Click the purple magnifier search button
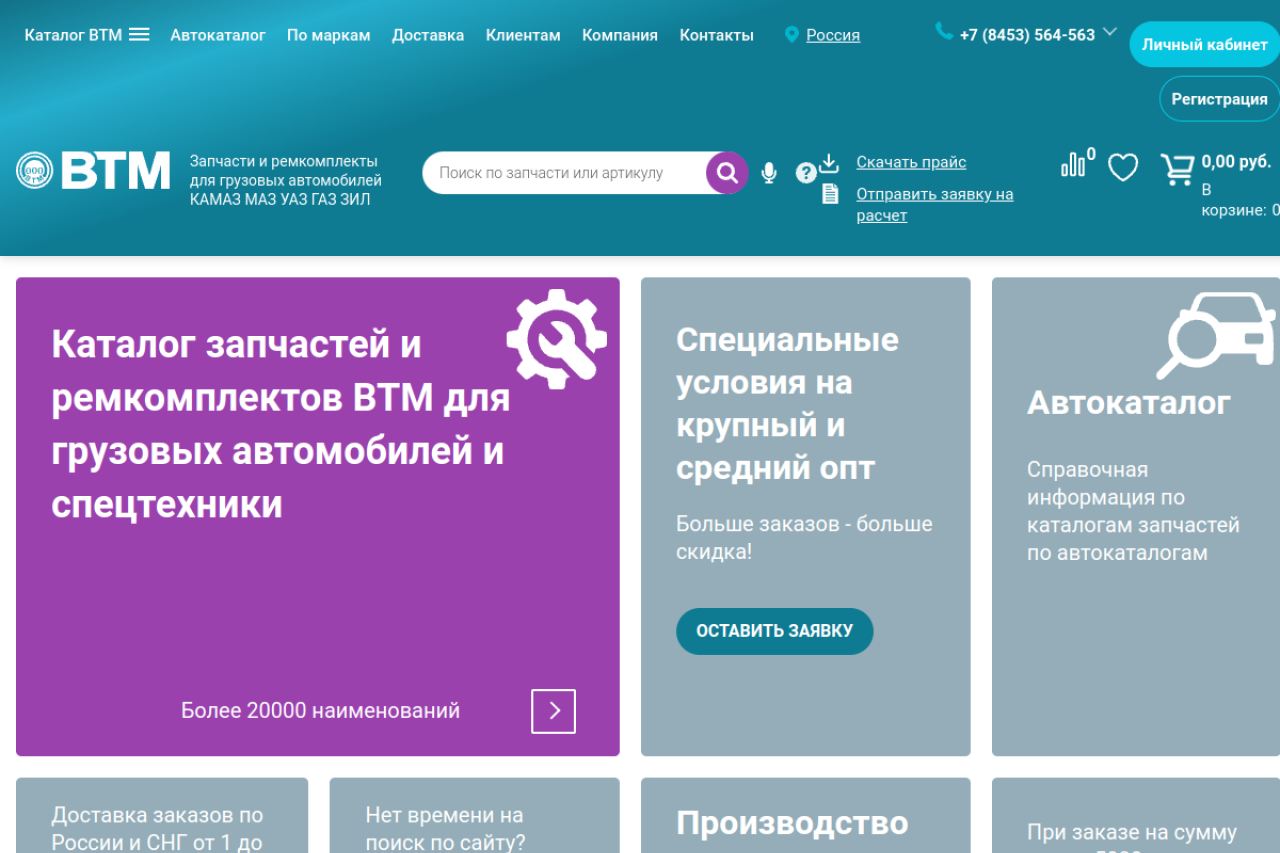Image resolution: width=1280 pixels, height=853 pixels. coord(727,173)
